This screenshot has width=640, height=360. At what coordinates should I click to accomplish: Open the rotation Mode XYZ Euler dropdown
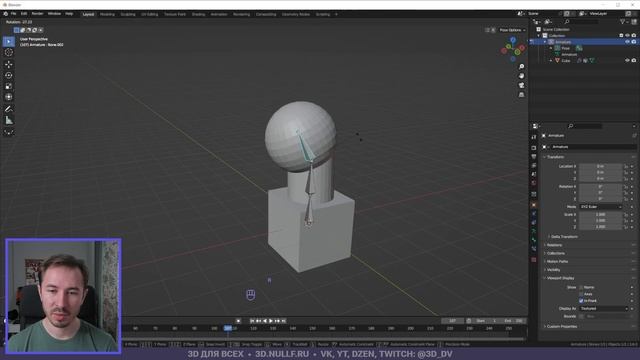pyautogui.click(x=600, y=207)
